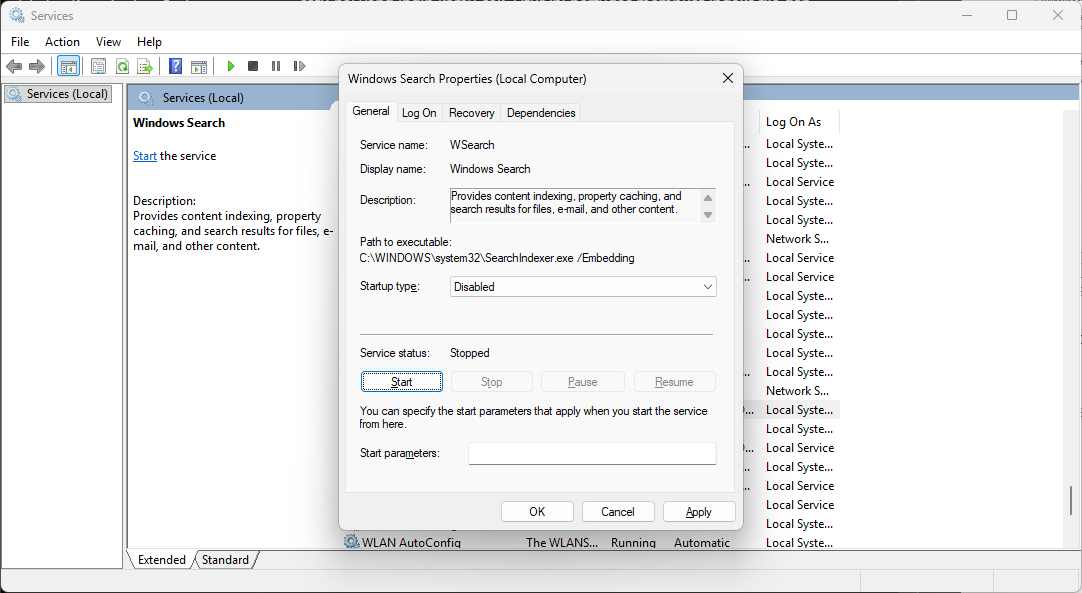The image size is (1082, 593).
Task: Click the greyed Stop button
Action: [x=491, y=382]
